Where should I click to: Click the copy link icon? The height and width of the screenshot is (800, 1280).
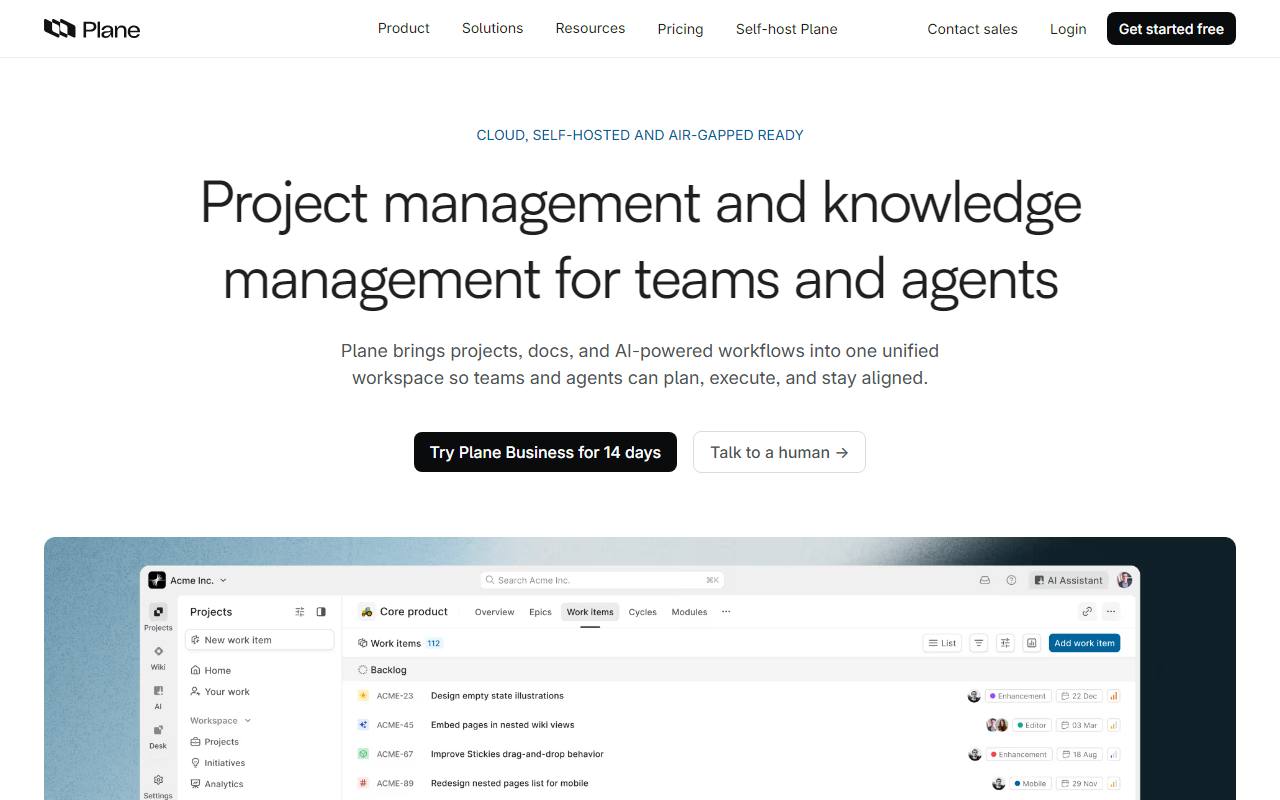pos(1087,612)
